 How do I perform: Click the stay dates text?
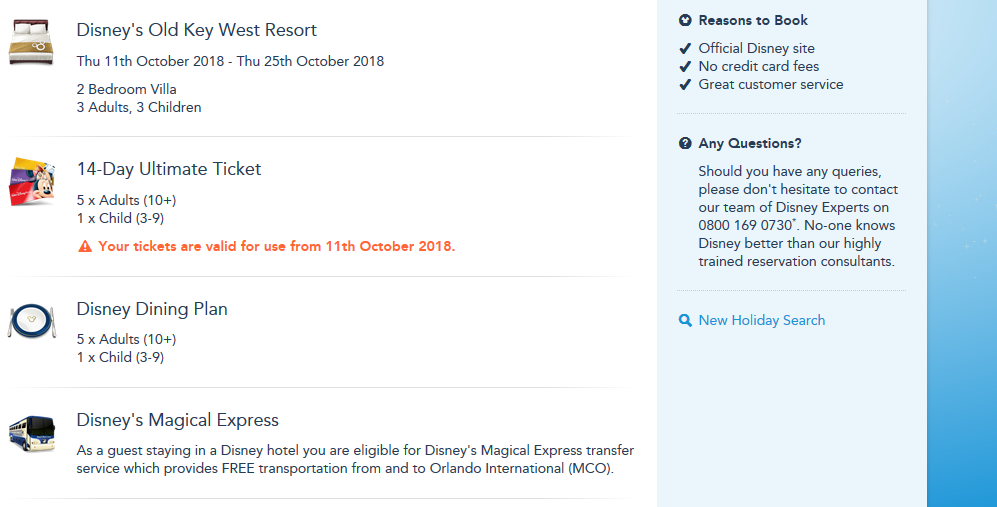pyautogui.click(x=230, y=61)
